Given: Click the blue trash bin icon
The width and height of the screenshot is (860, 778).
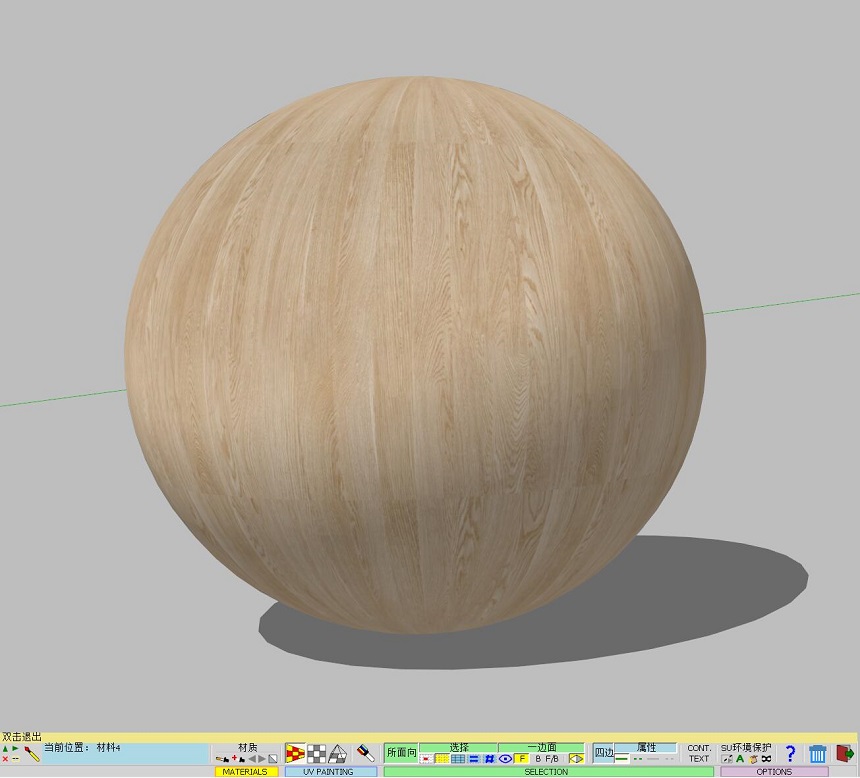Looking at the screenshot, I should 817,754.
